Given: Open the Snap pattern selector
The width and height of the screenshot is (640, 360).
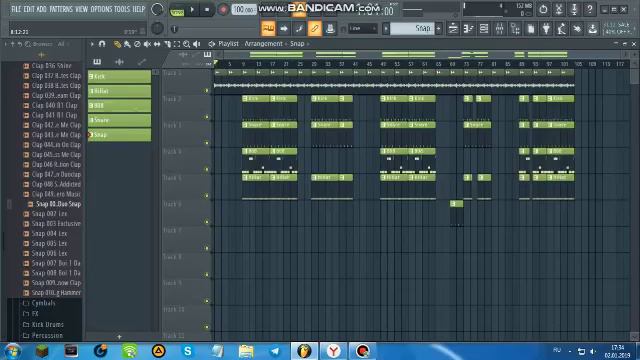Looking at the screenshot, I should tap(411, 29).
